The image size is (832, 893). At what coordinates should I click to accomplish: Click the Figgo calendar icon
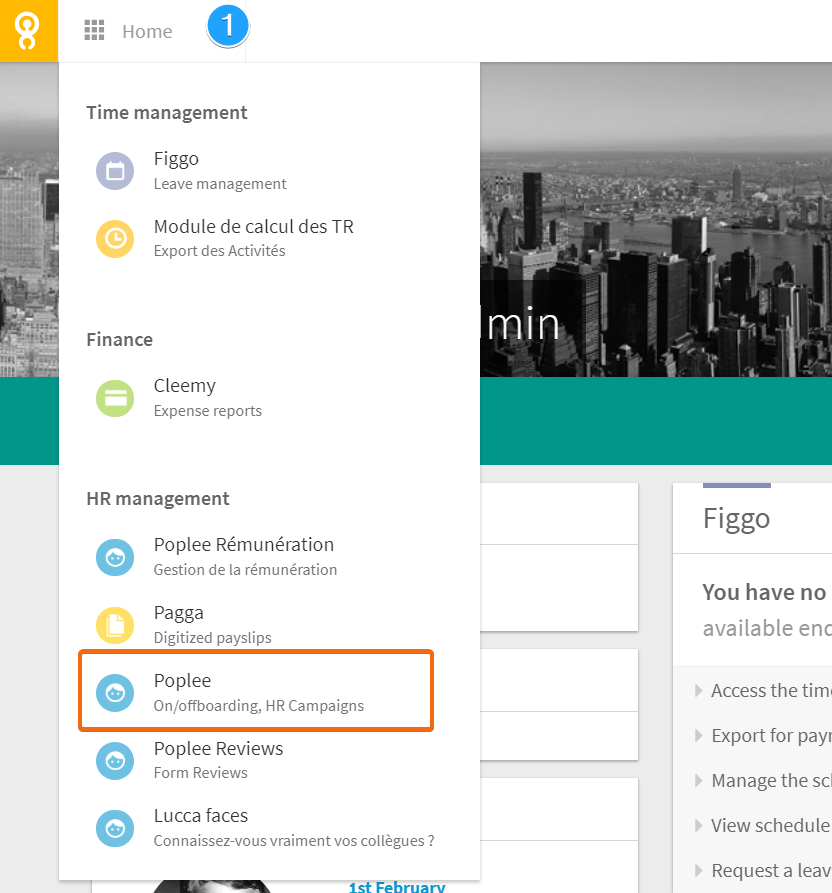pyautogui.click(x=115, y=171)
